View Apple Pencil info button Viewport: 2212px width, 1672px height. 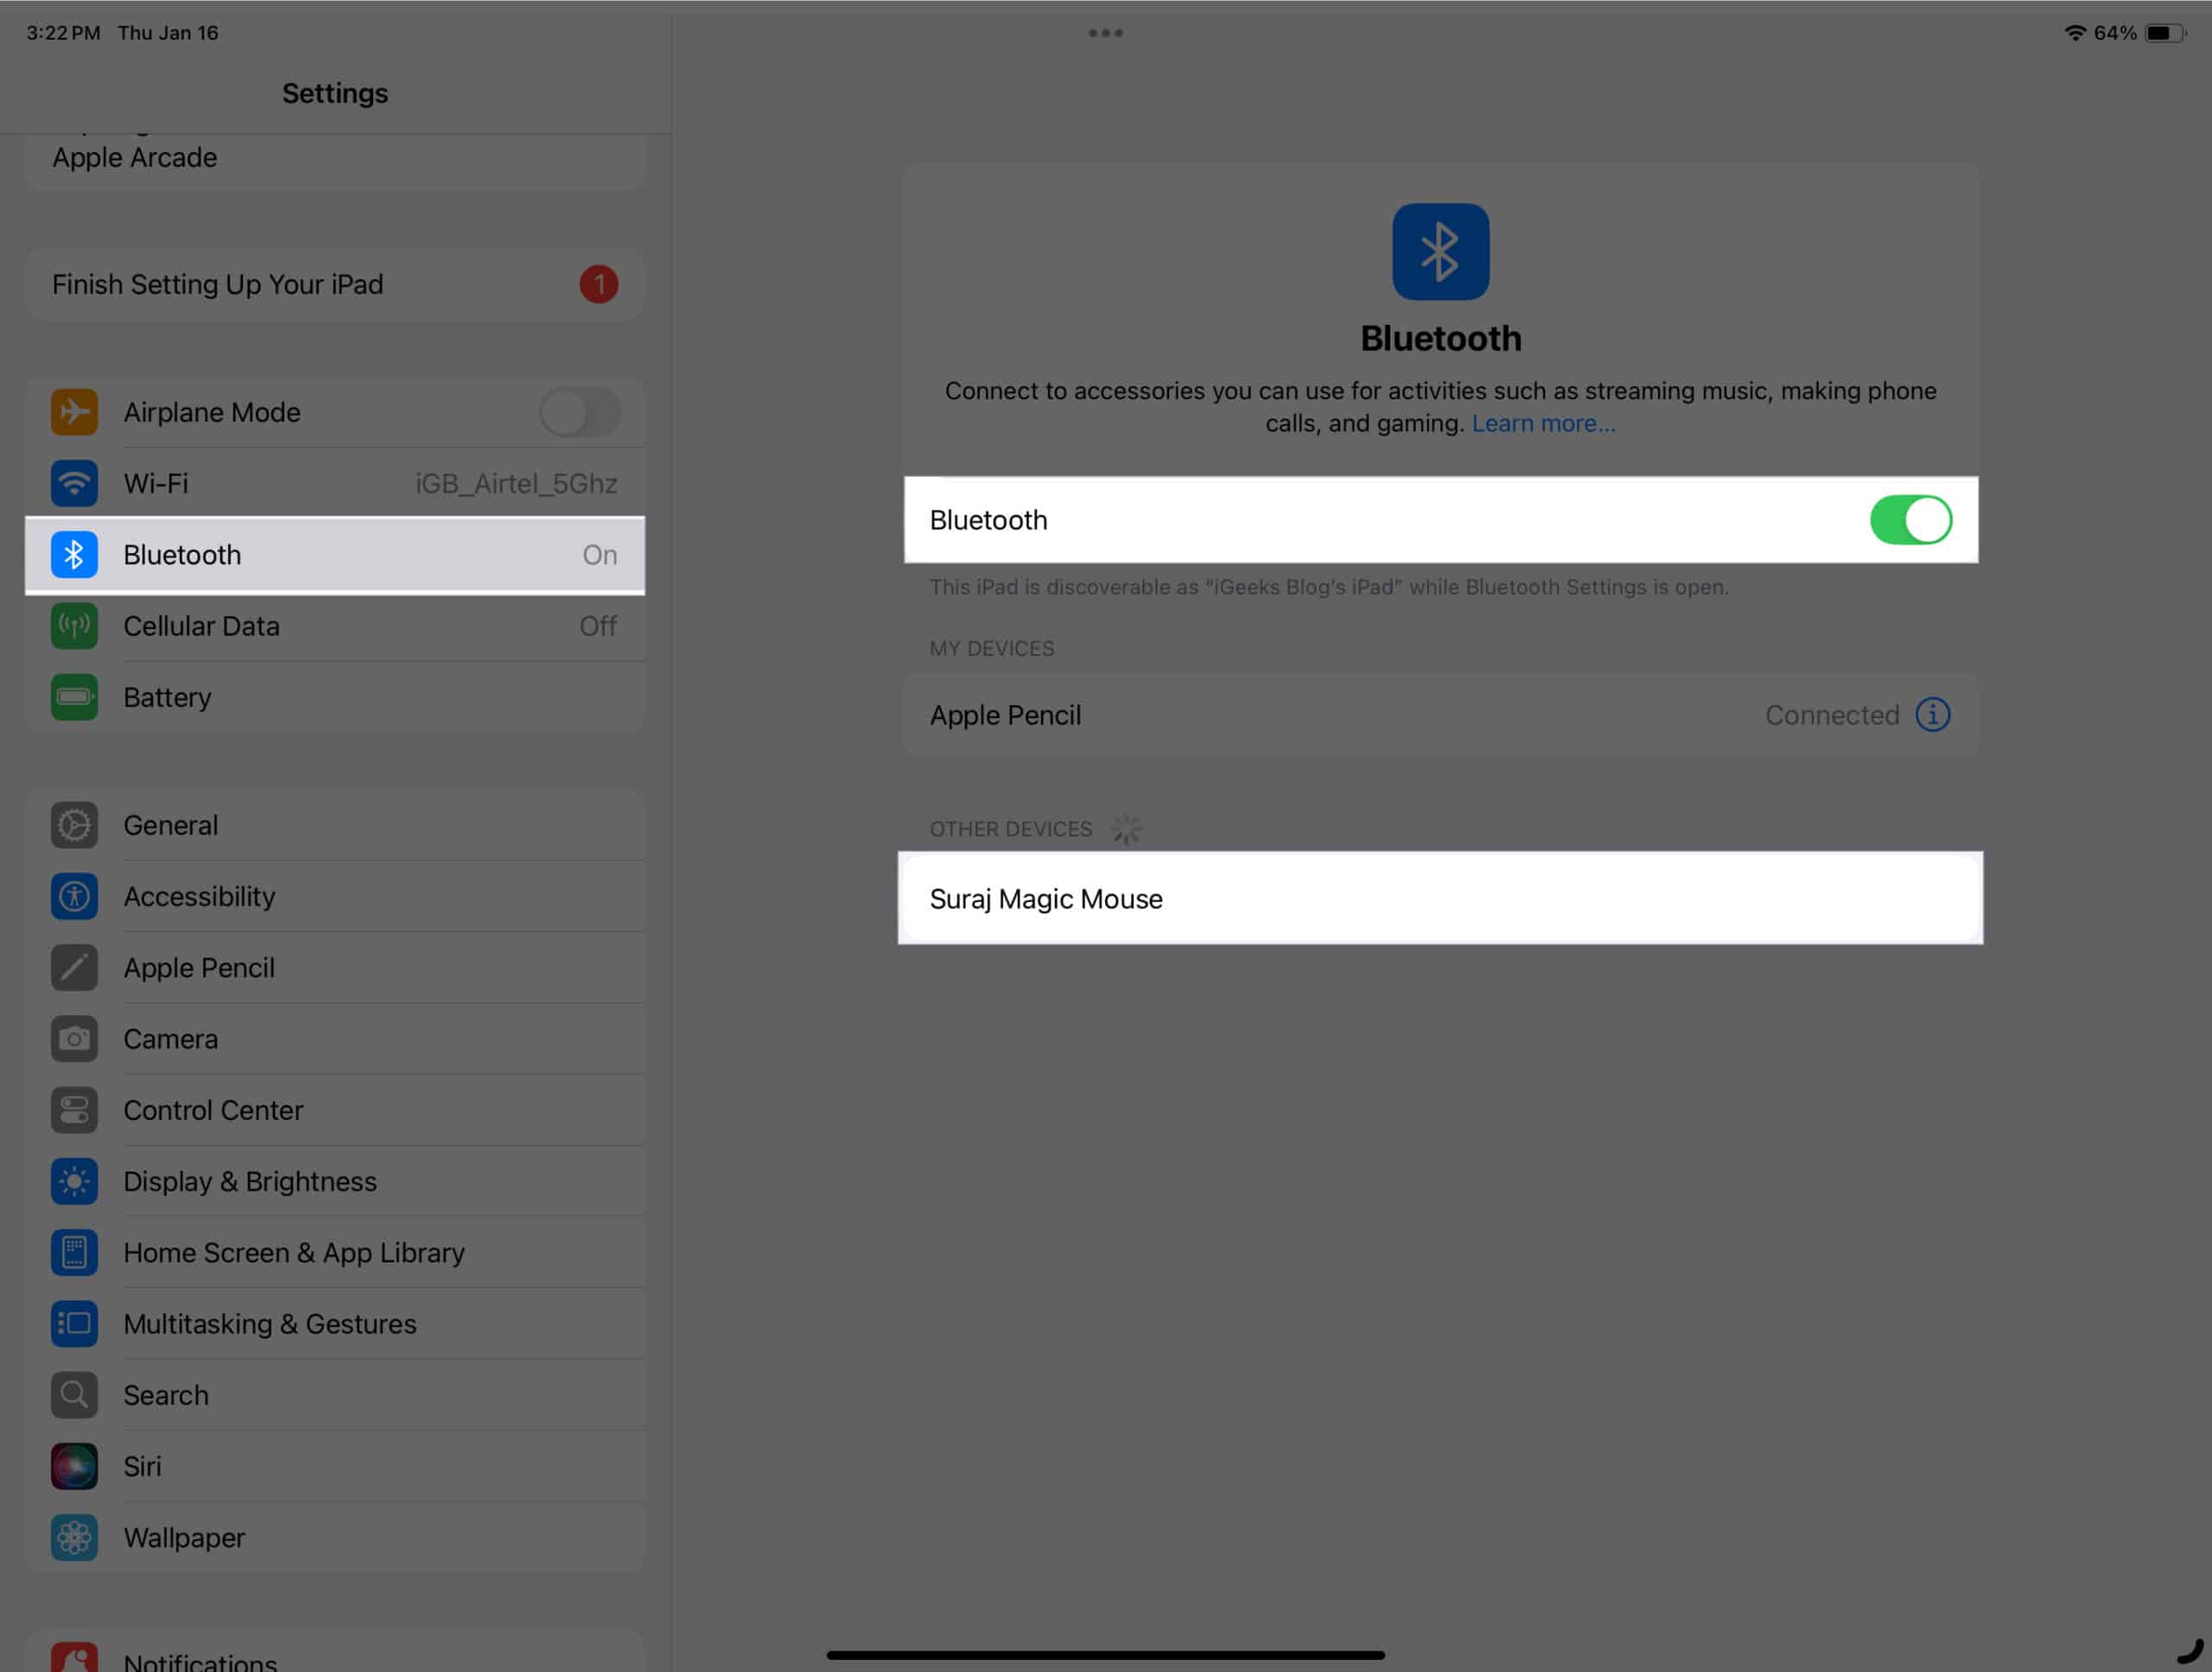[1933, 713]
